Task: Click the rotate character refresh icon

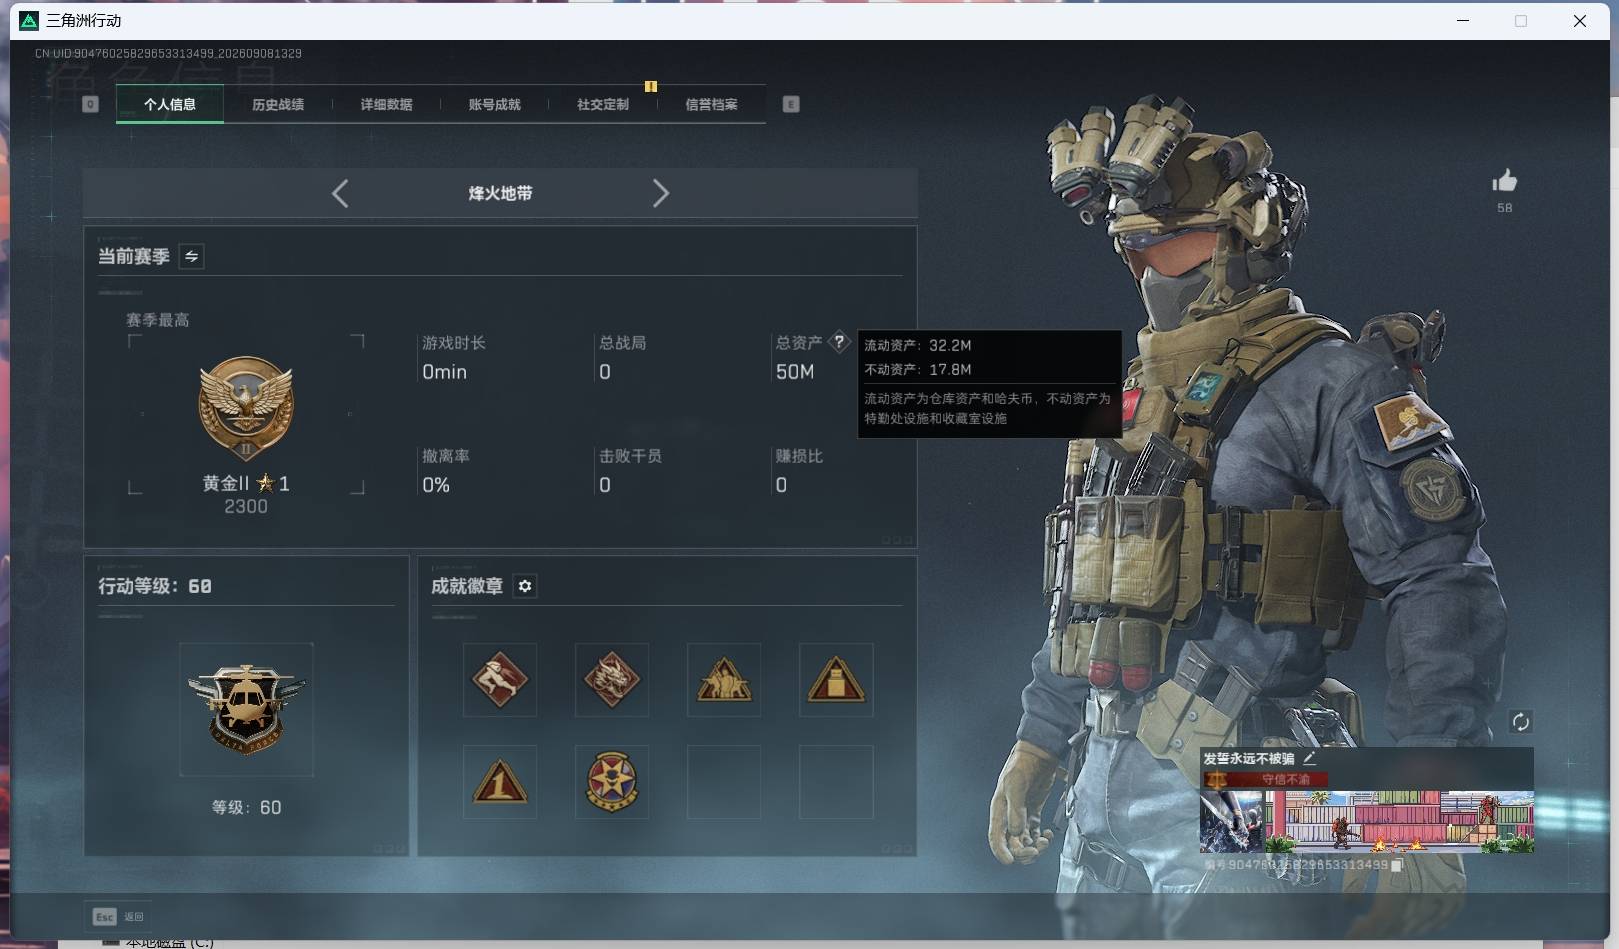Action: tap(1520, 722)
